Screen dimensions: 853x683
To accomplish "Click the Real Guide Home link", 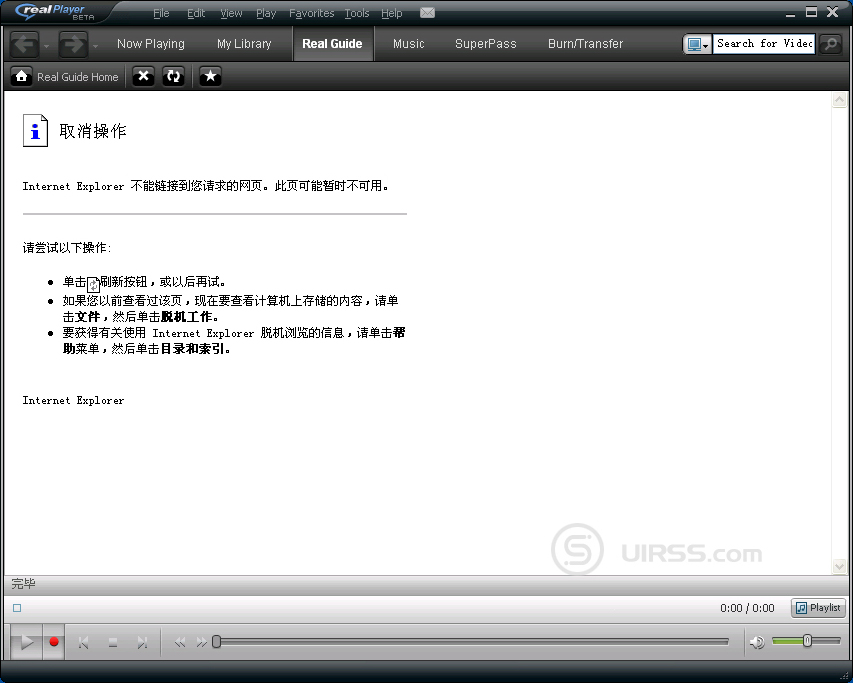I will pos(77,77).
